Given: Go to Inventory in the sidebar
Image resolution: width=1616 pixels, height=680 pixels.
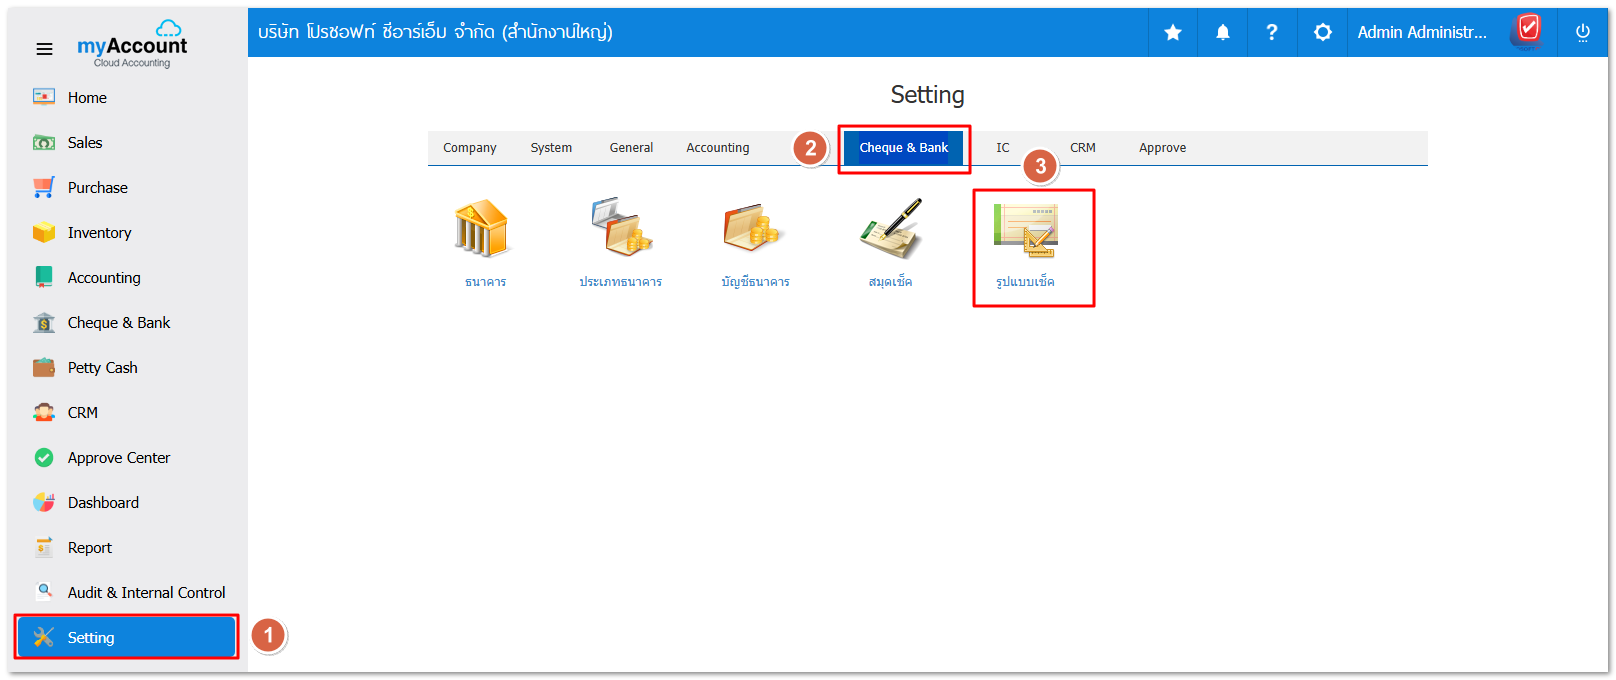Looking at the screenshot, I should click(x=99, y=233).
